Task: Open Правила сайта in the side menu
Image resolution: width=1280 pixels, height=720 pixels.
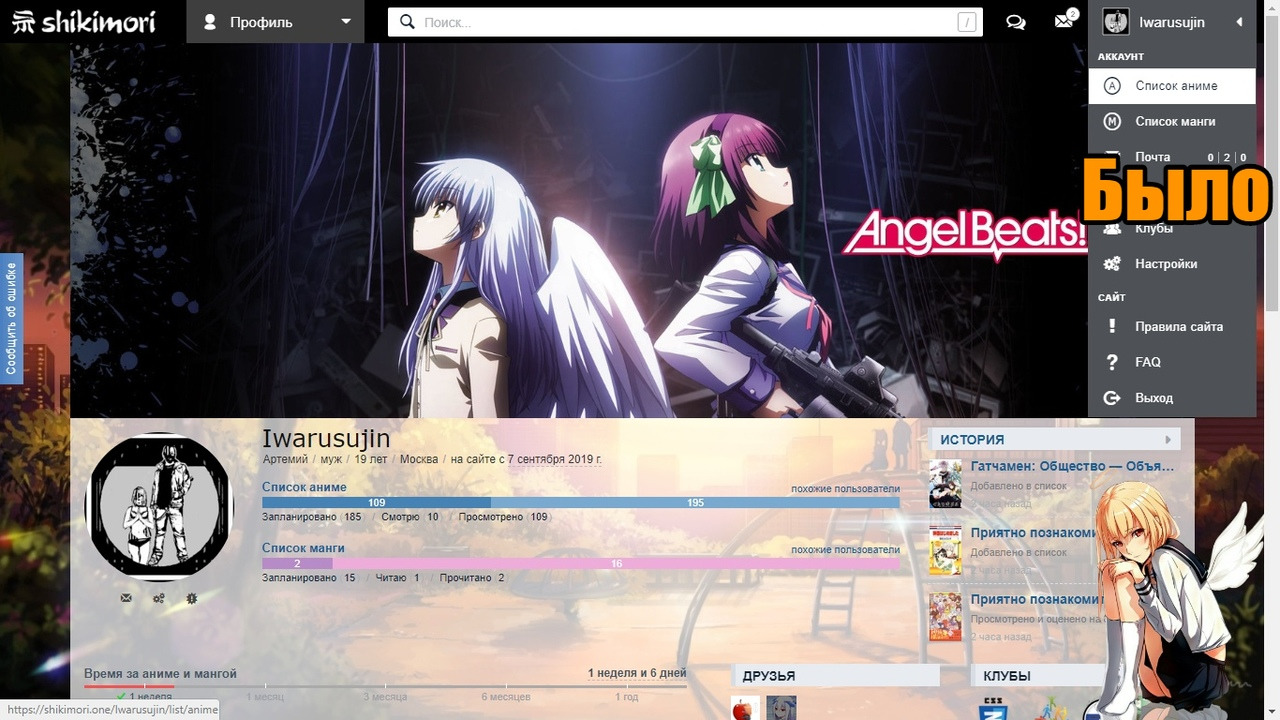Action: pos(1178,327)
